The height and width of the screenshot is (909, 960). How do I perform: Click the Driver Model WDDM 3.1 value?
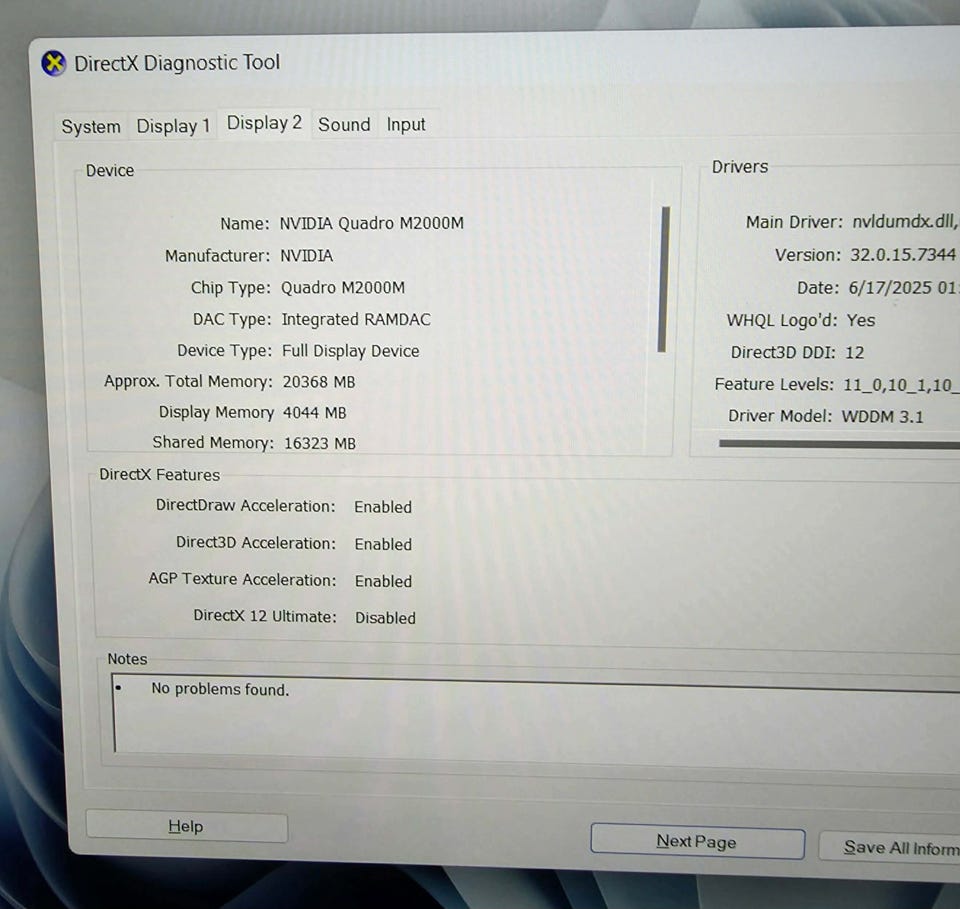882,417
